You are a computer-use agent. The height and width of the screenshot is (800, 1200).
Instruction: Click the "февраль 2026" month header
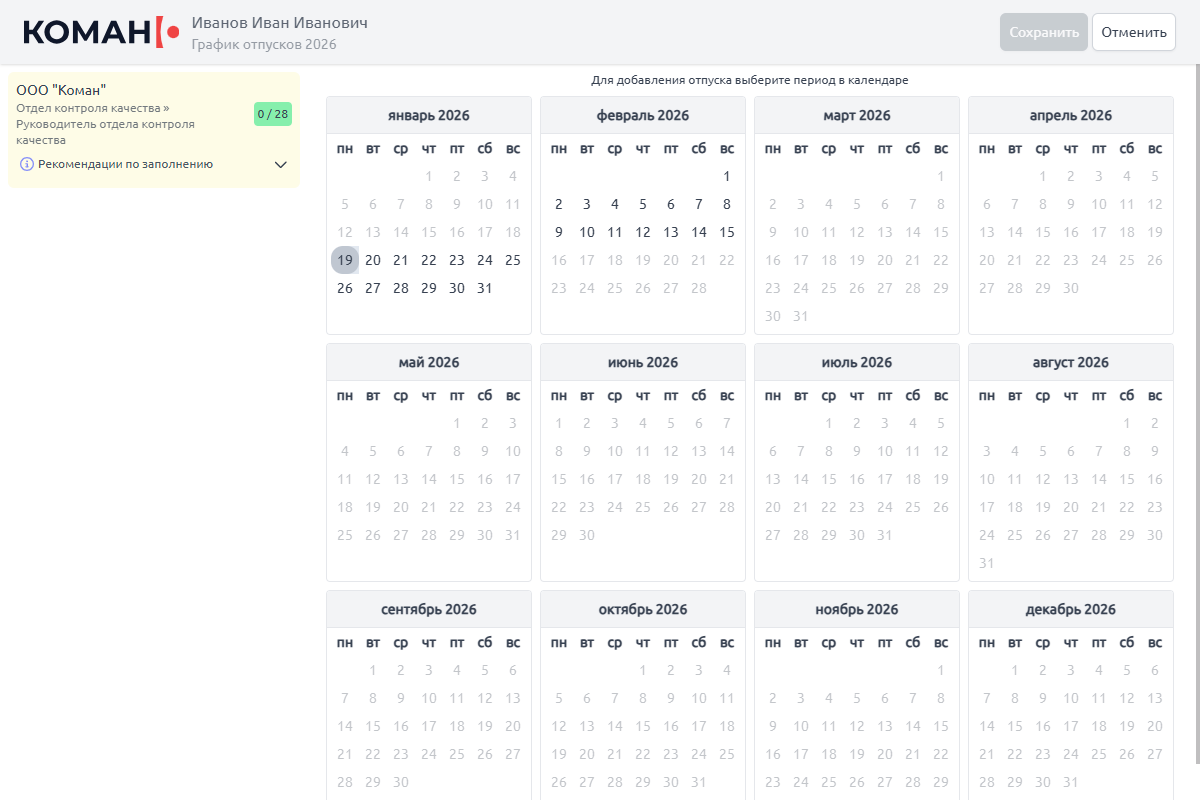click(x=643, y=116)
